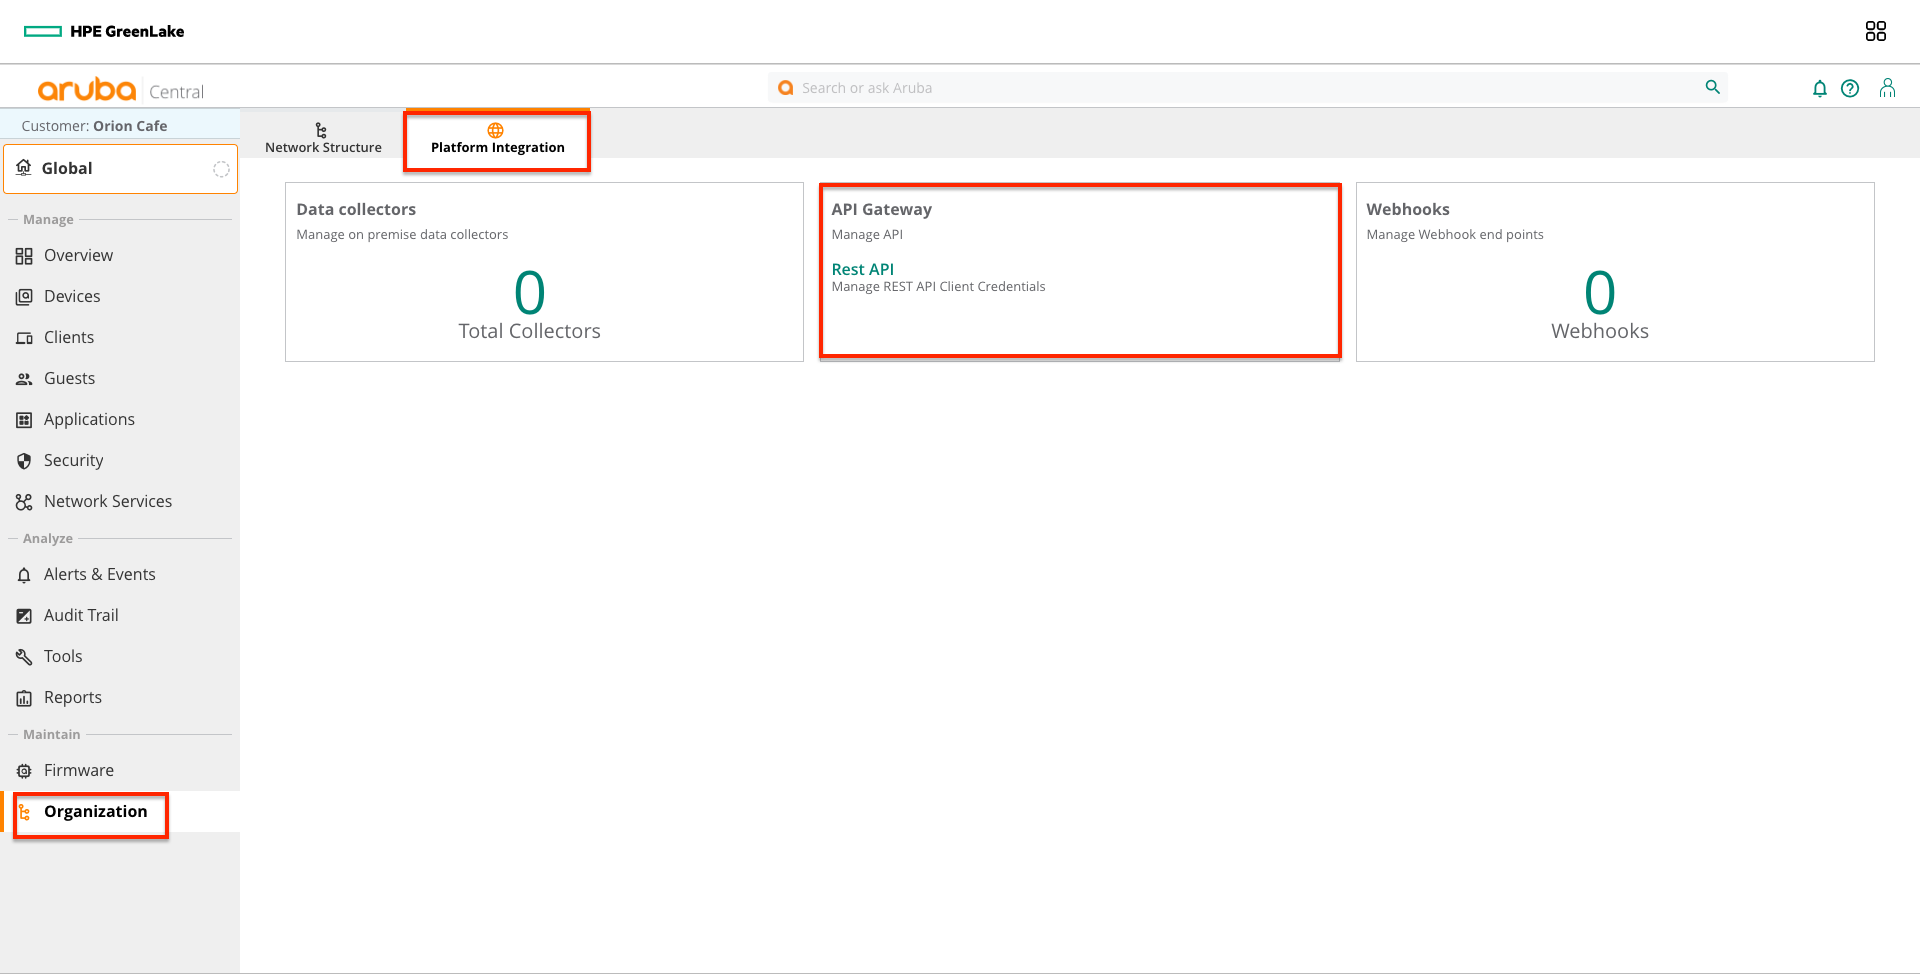Click the Aruba search assistant icon
The image size is (1920, 974).
tap(786, 87)
